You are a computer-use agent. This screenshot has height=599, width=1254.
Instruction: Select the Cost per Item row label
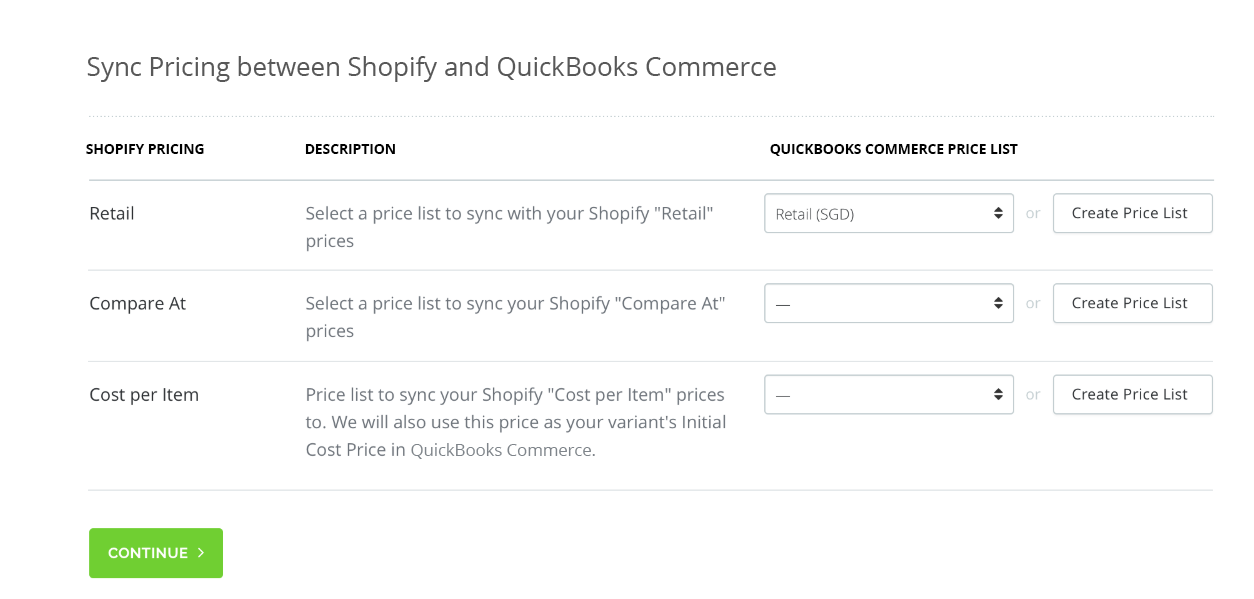click(x=144, y=394)
